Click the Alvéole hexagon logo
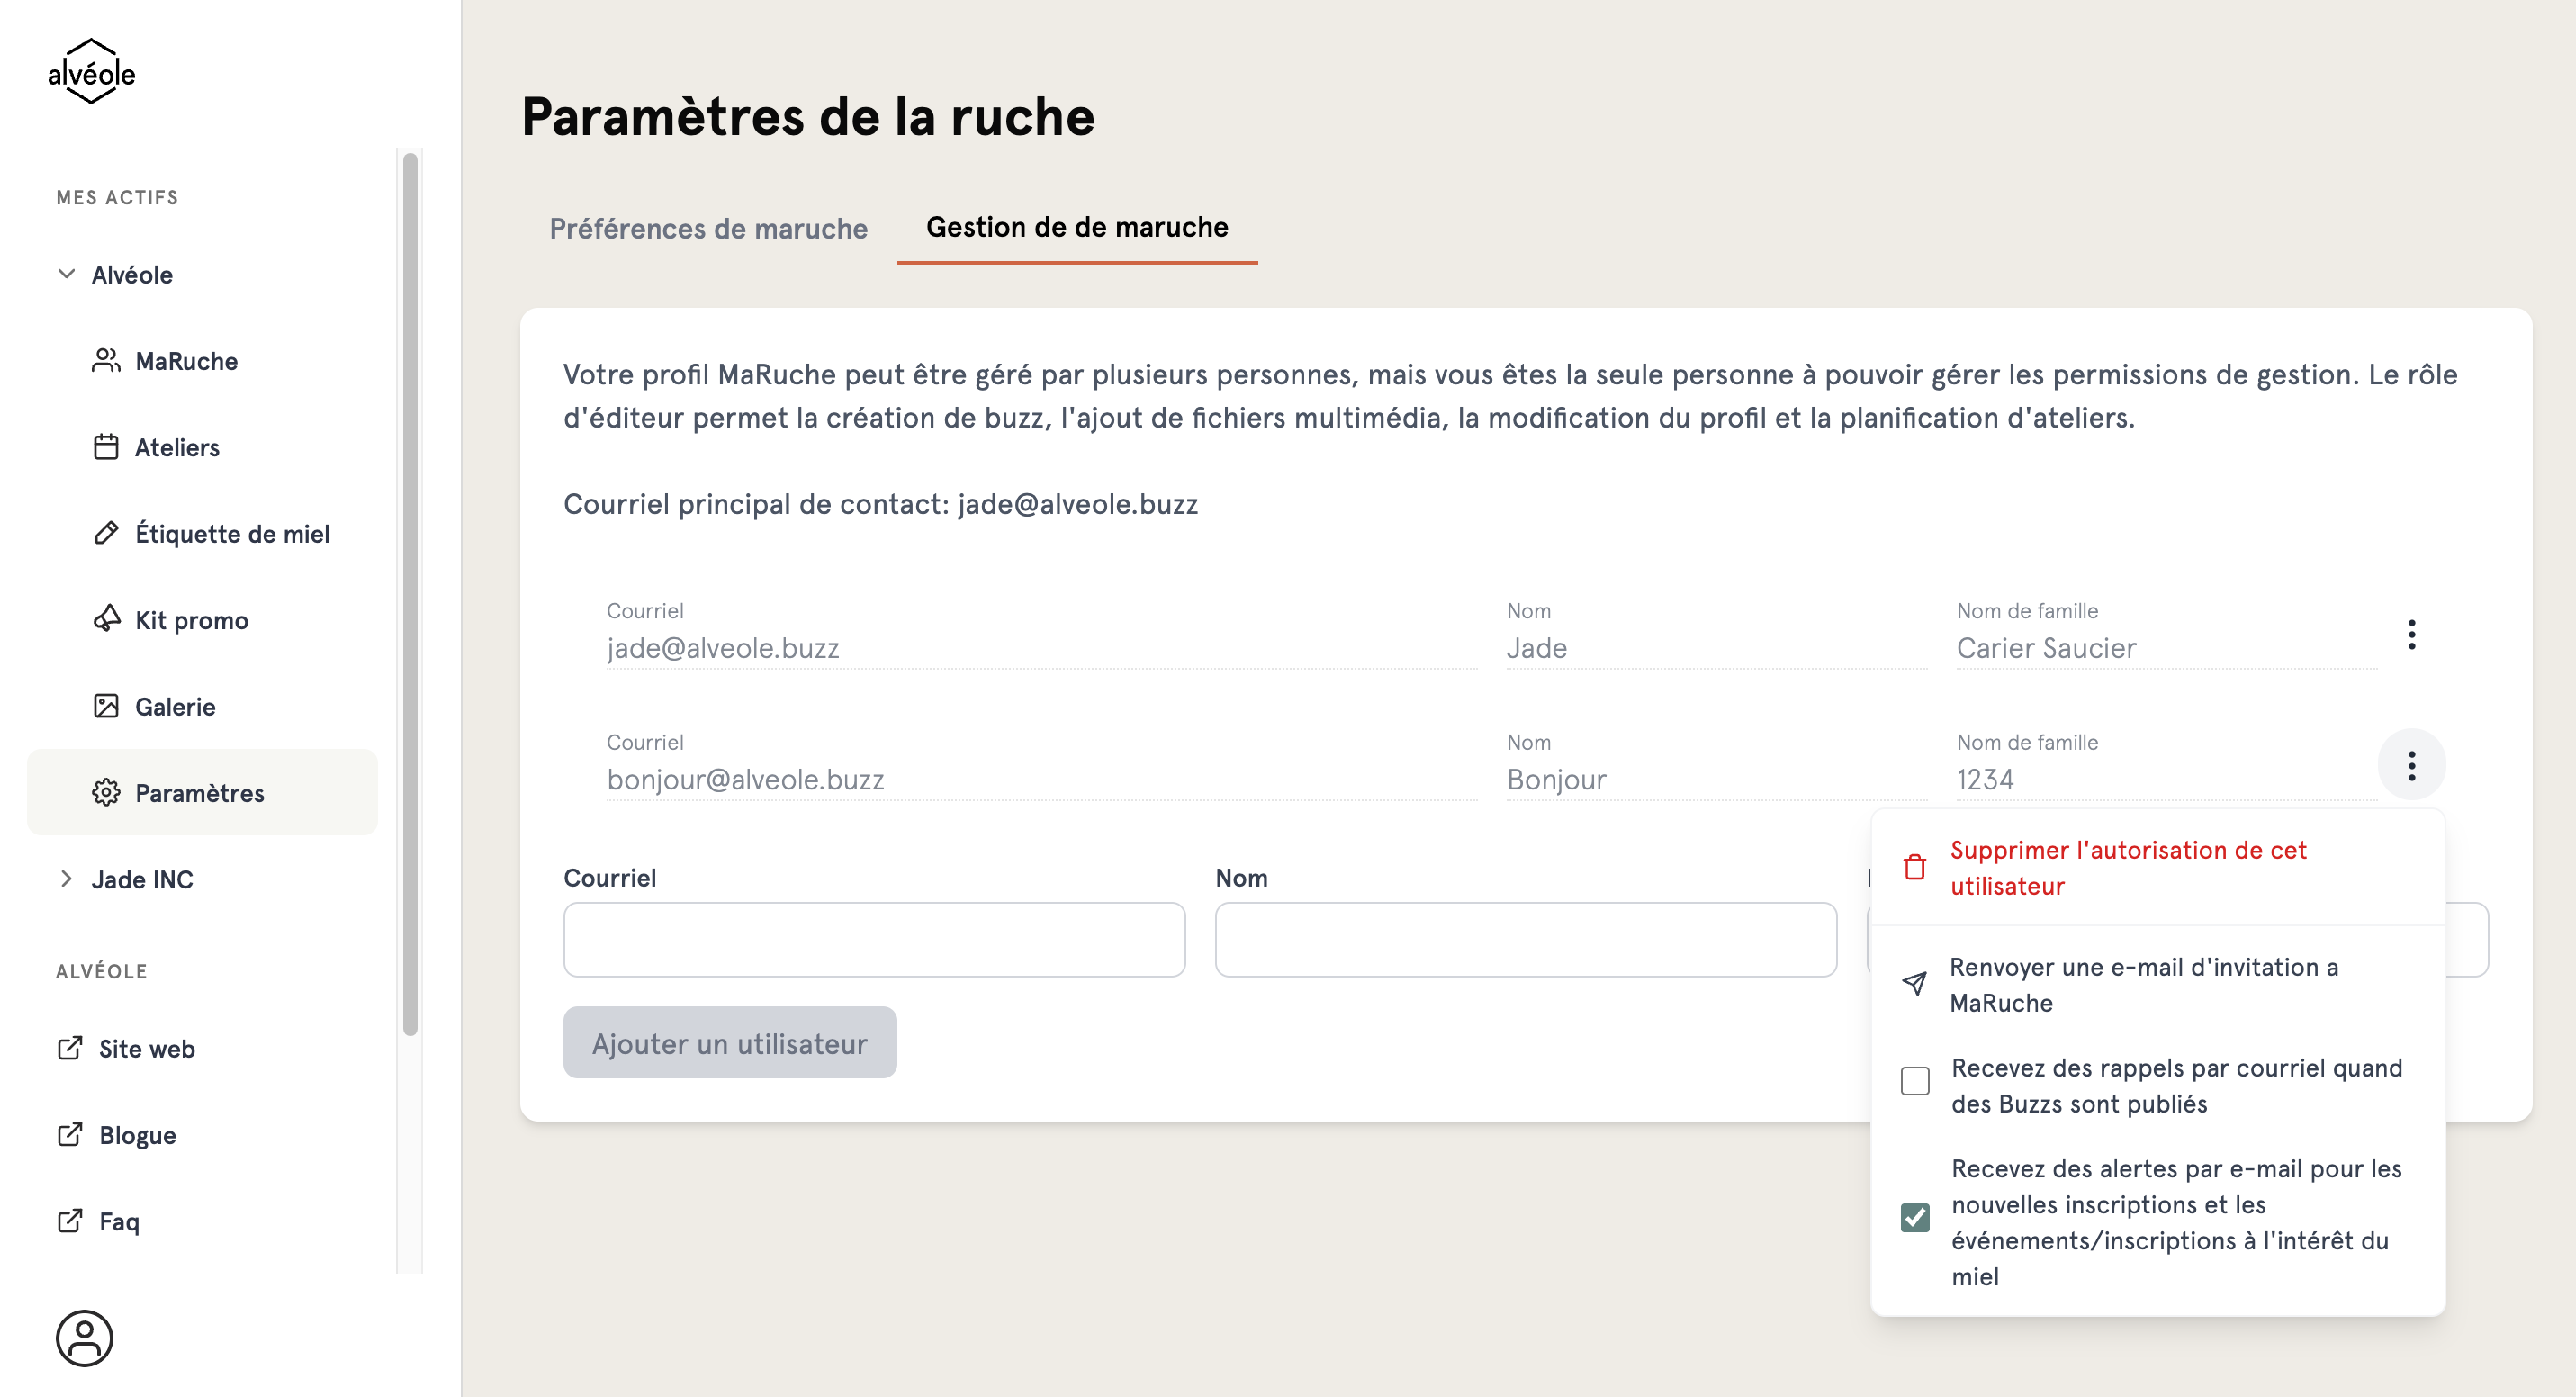This screenshot has width=2576, height=1397. pyautogui.click(x=91, y=71)
